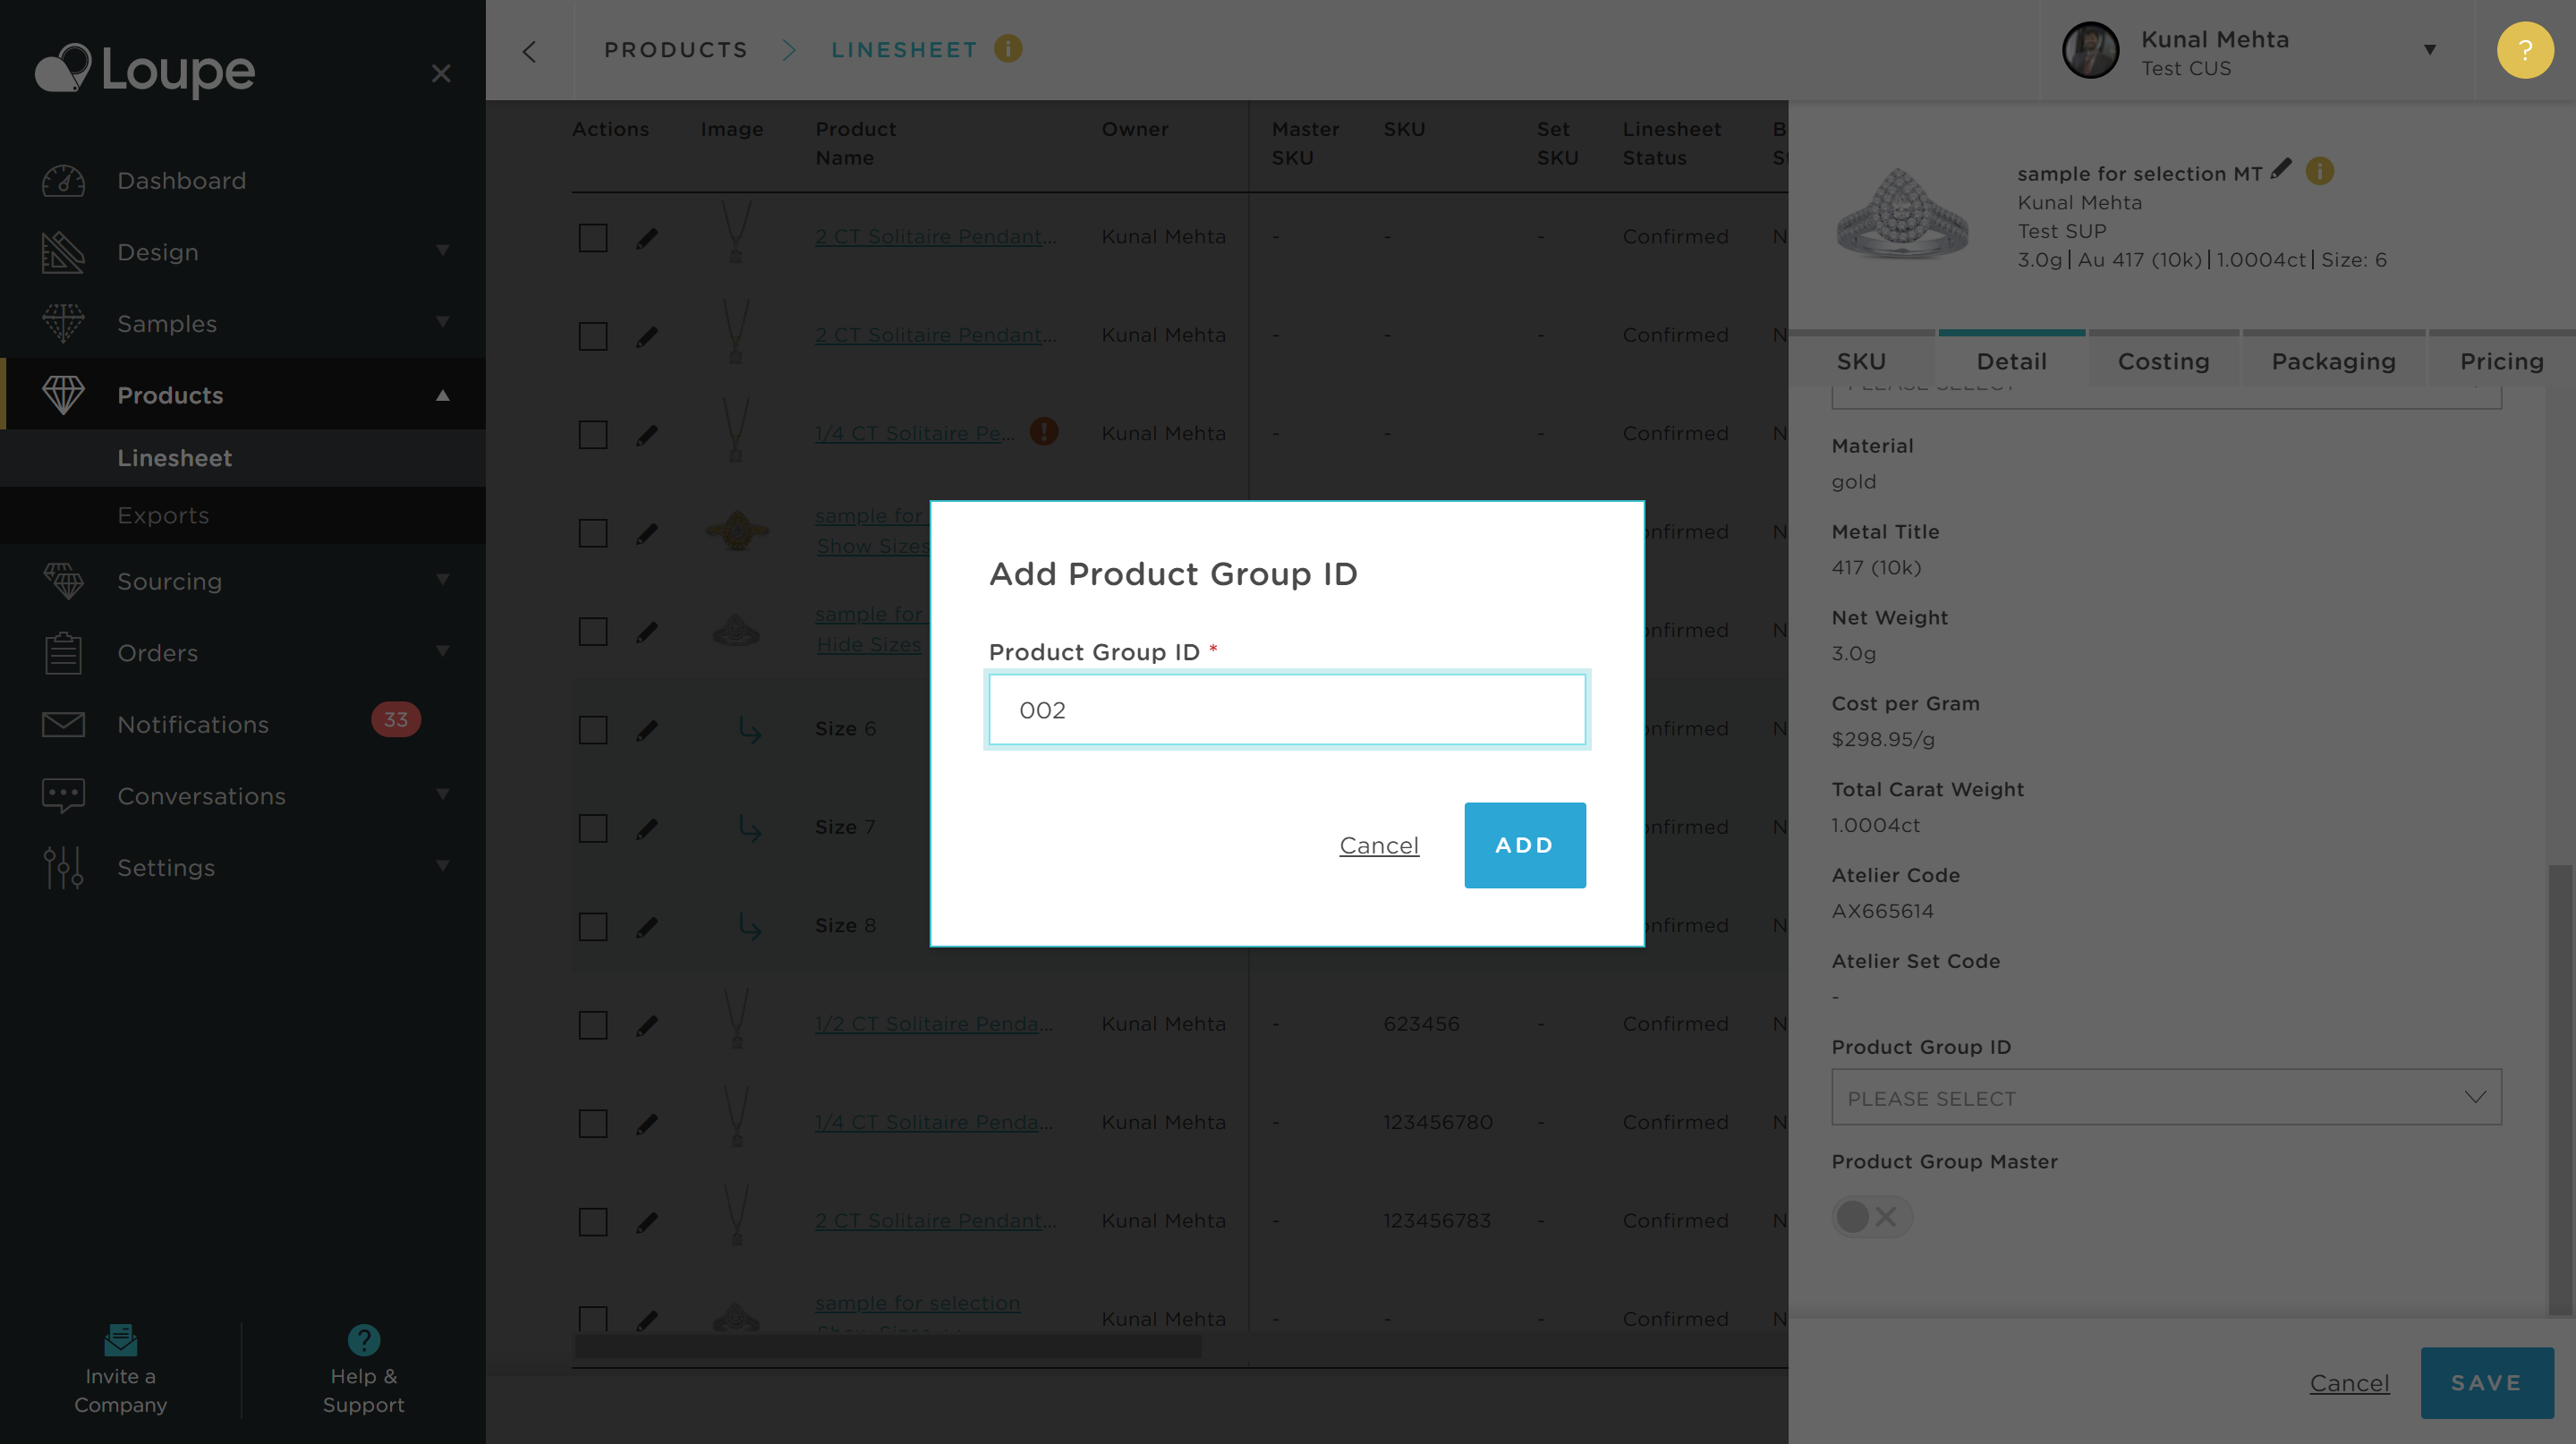2576x1444 pixels.
Task: Click the Orders clipboard icon
Action: [x=63, y=653]
